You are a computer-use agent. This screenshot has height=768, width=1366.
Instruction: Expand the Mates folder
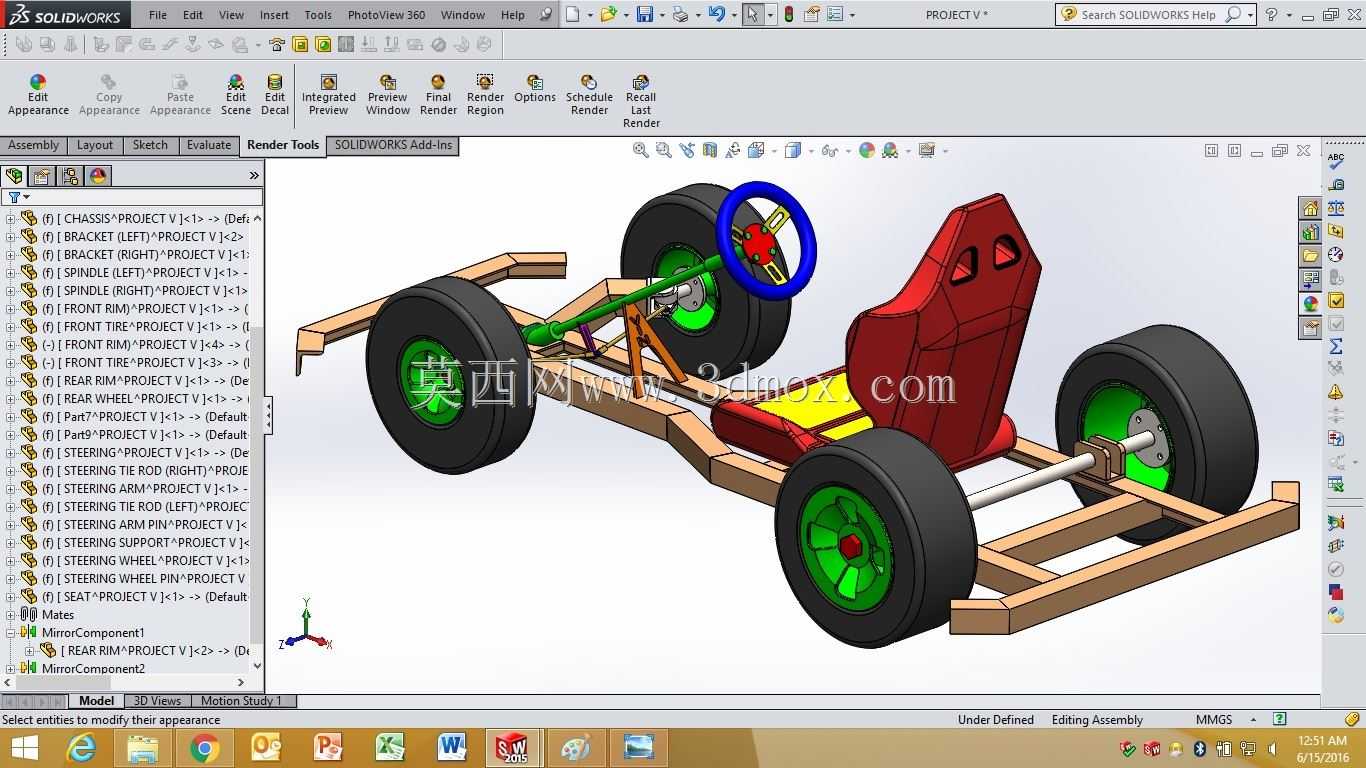click(x=12, y=615)
